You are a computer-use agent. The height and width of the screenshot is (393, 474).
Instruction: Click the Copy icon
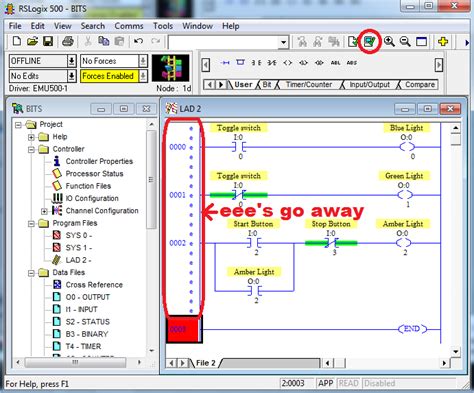[104, 41]
